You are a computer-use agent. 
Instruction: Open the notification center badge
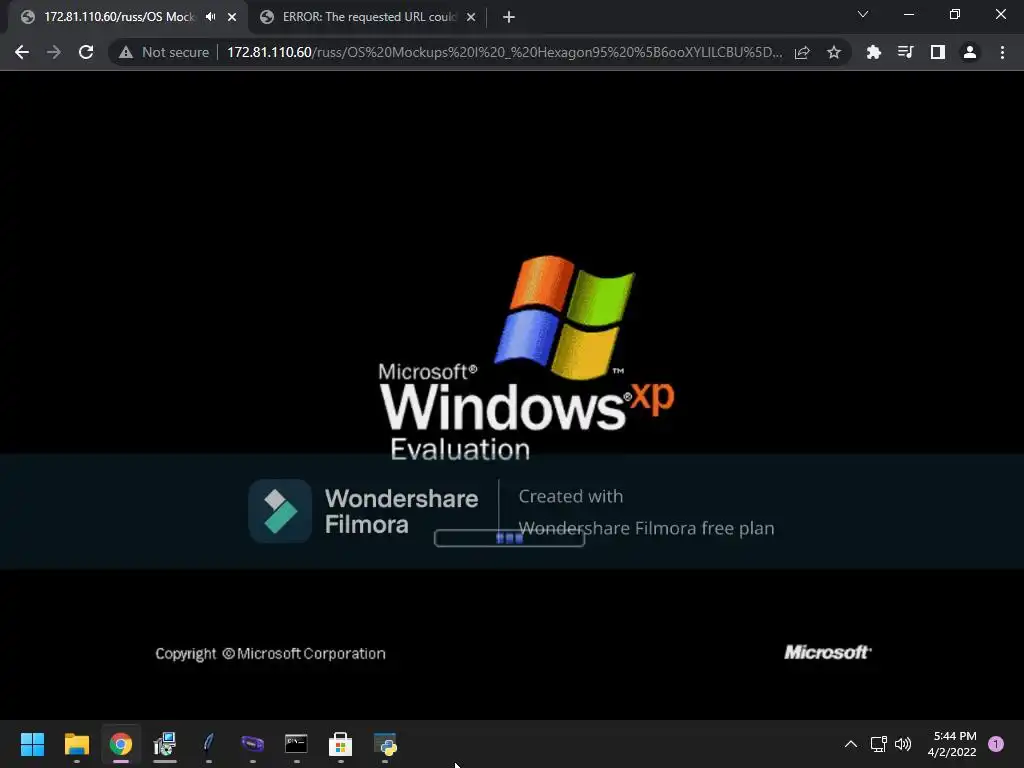pos(995,744)
